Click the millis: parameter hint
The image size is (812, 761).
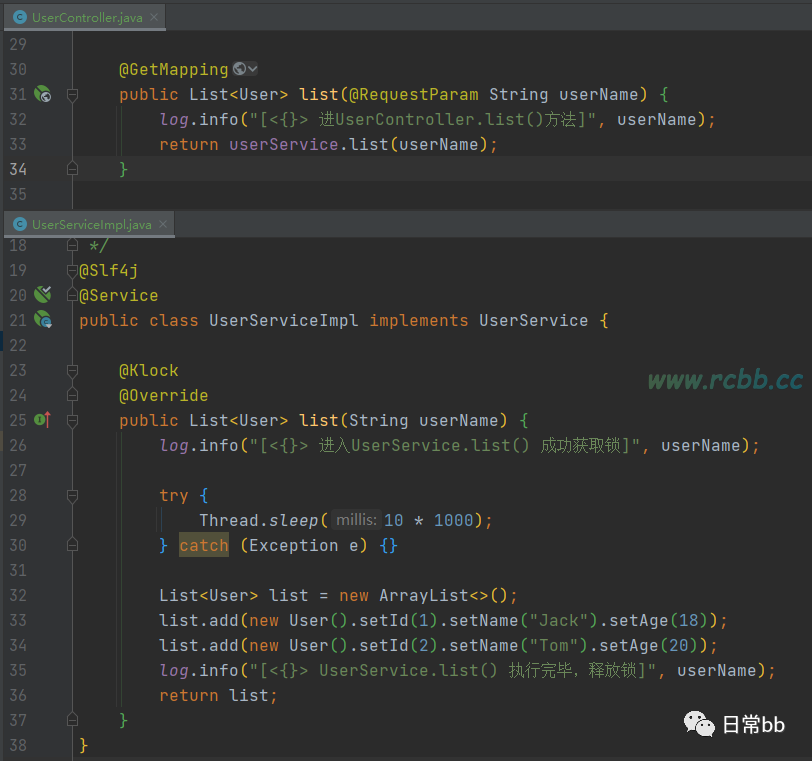(x=356, y=520)
